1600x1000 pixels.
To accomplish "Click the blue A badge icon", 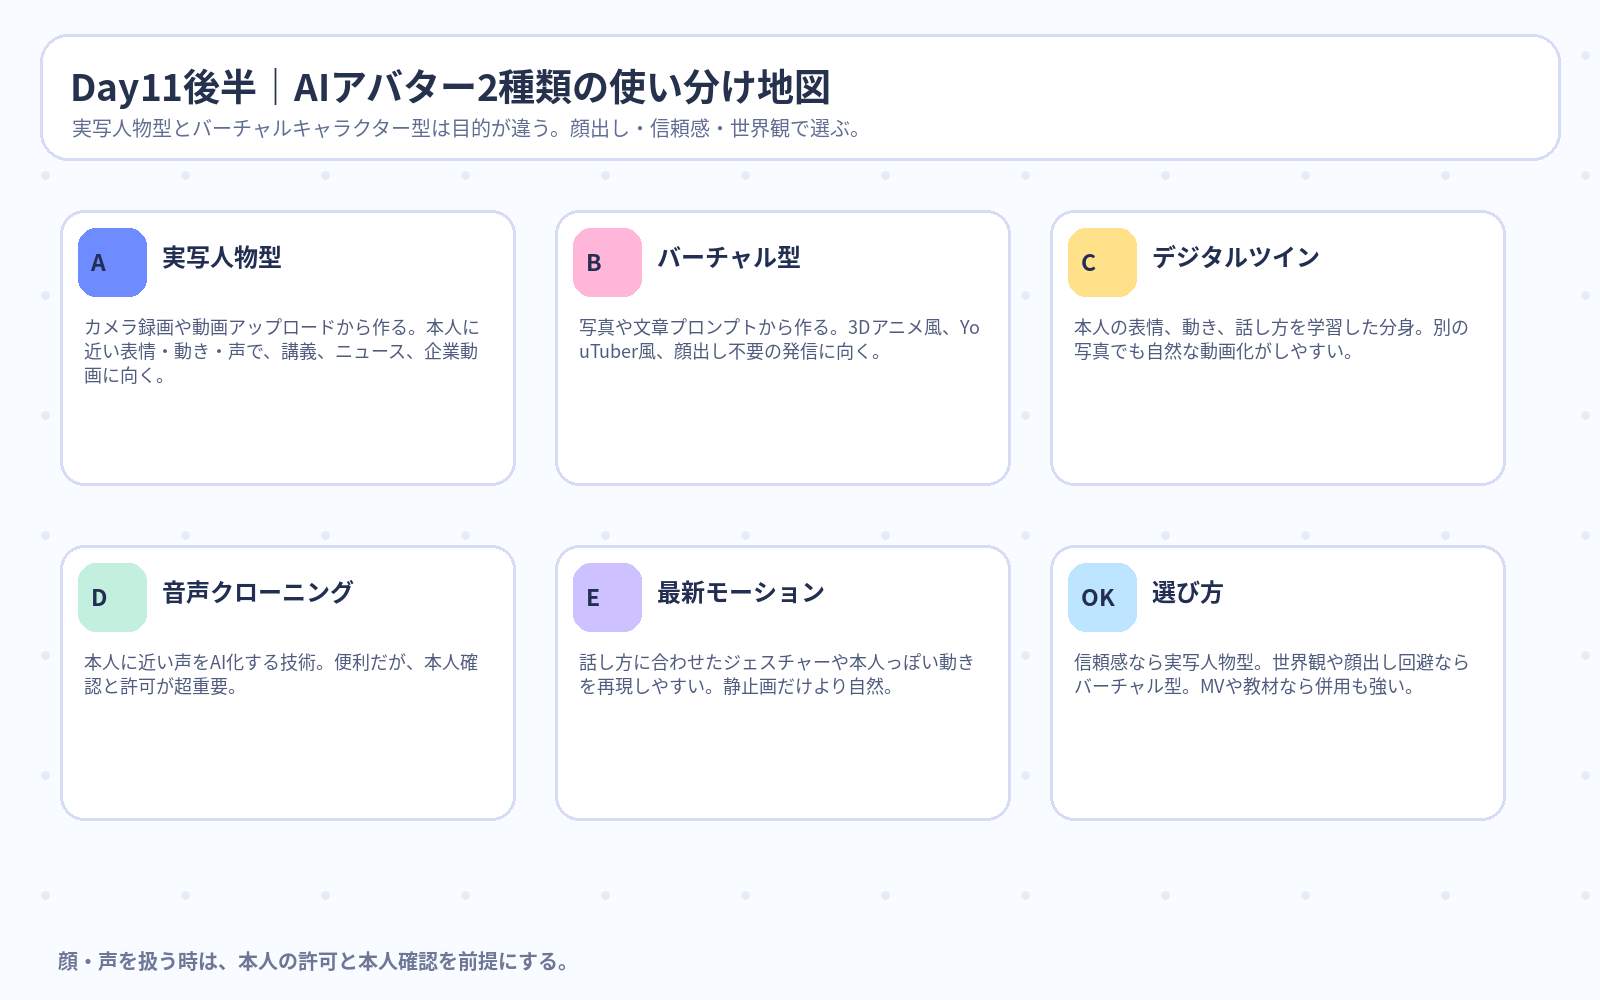I will (x=112, y=262).
